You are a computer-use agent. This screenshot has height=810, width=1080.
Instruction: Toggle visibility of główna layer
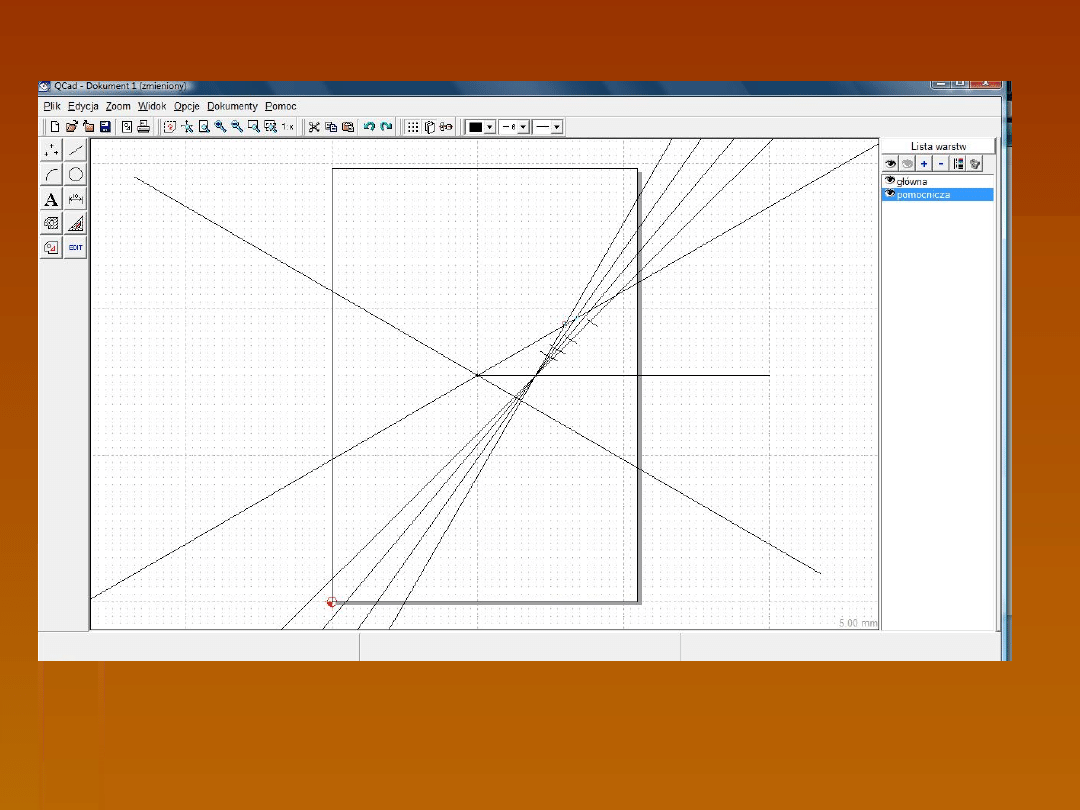tap(889, 181)
